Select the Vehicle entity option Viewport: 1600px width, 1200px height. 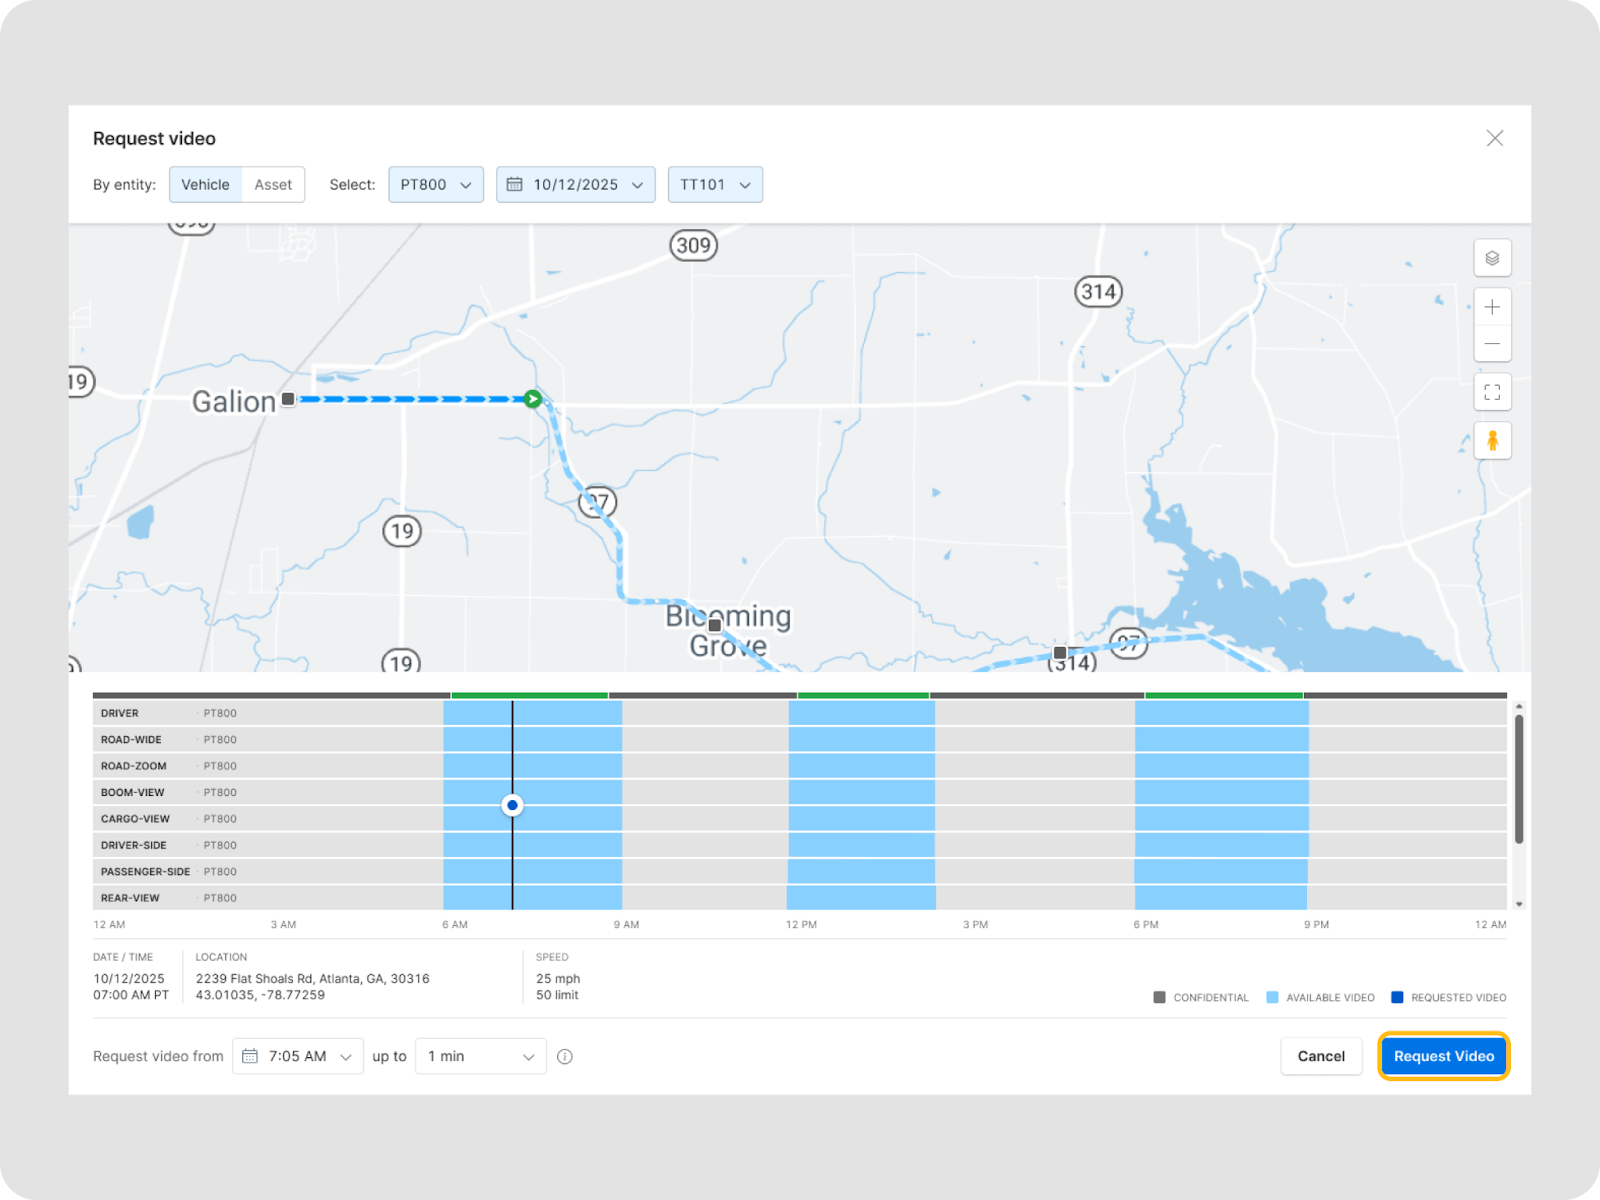click(x=205, y=185)
